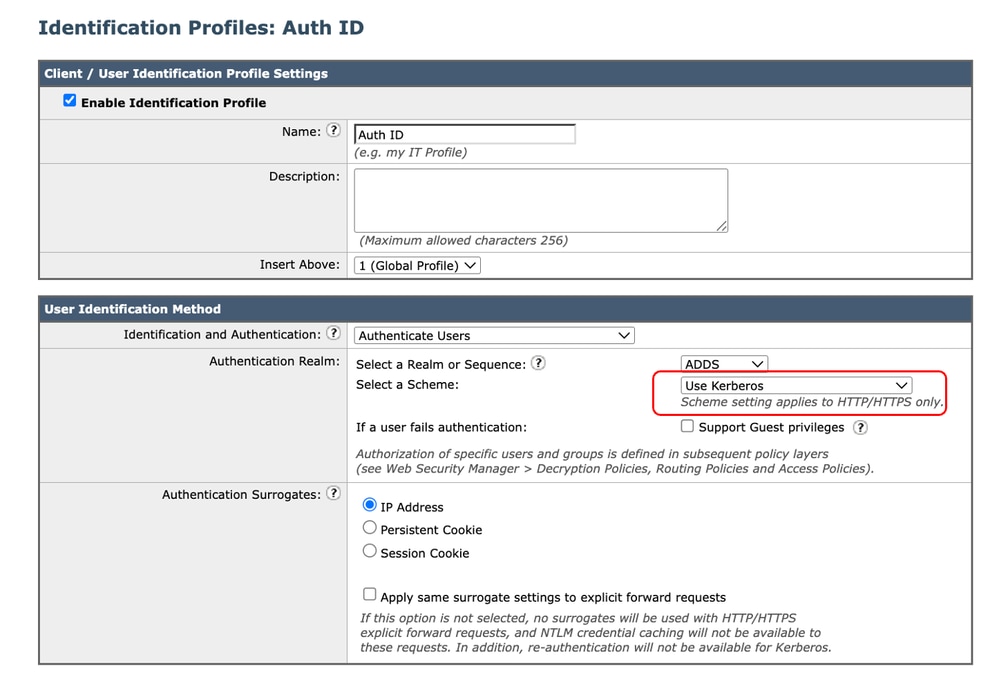The height and width of the screenshot is (684, 999).
Task: Enable Support Guest privileges
Action: pyautogui.click(x=687, y=427)
